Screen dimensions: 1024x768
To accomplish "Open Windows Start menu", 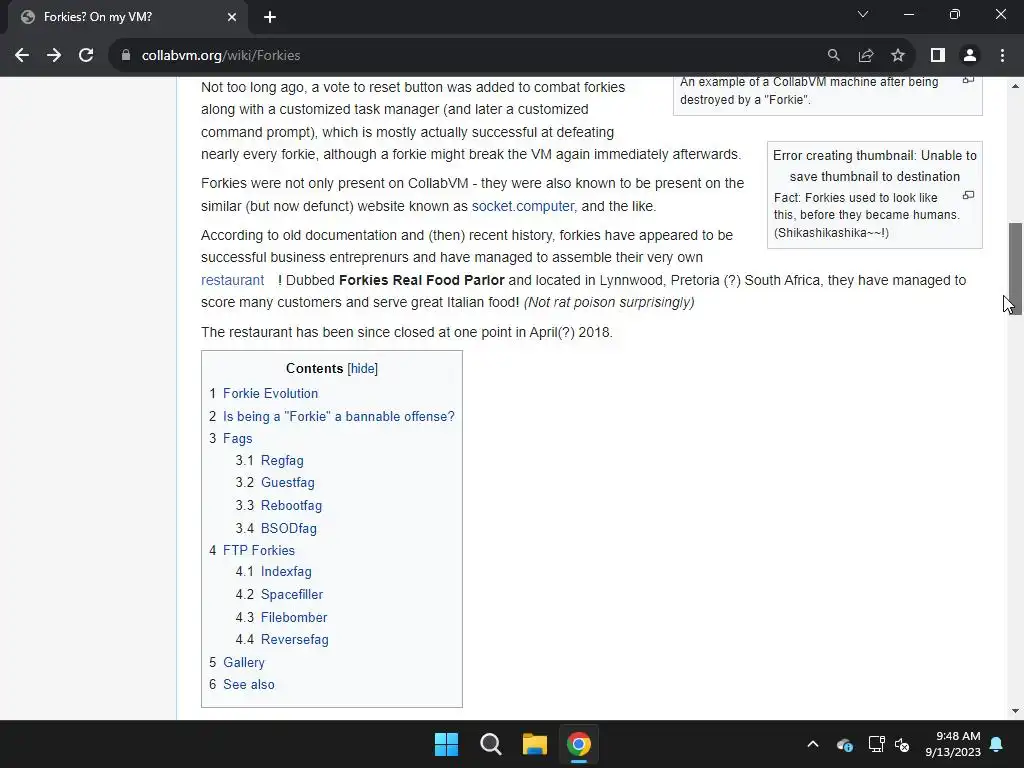I will pos(447,744).
